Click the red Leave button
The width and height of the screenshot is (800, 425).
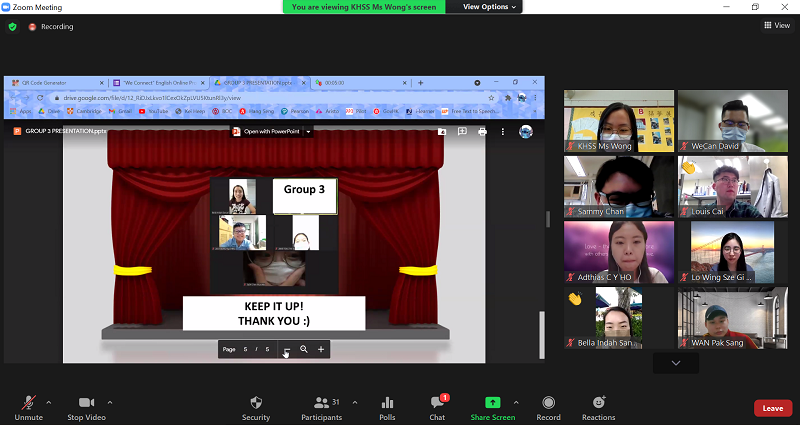772,408
